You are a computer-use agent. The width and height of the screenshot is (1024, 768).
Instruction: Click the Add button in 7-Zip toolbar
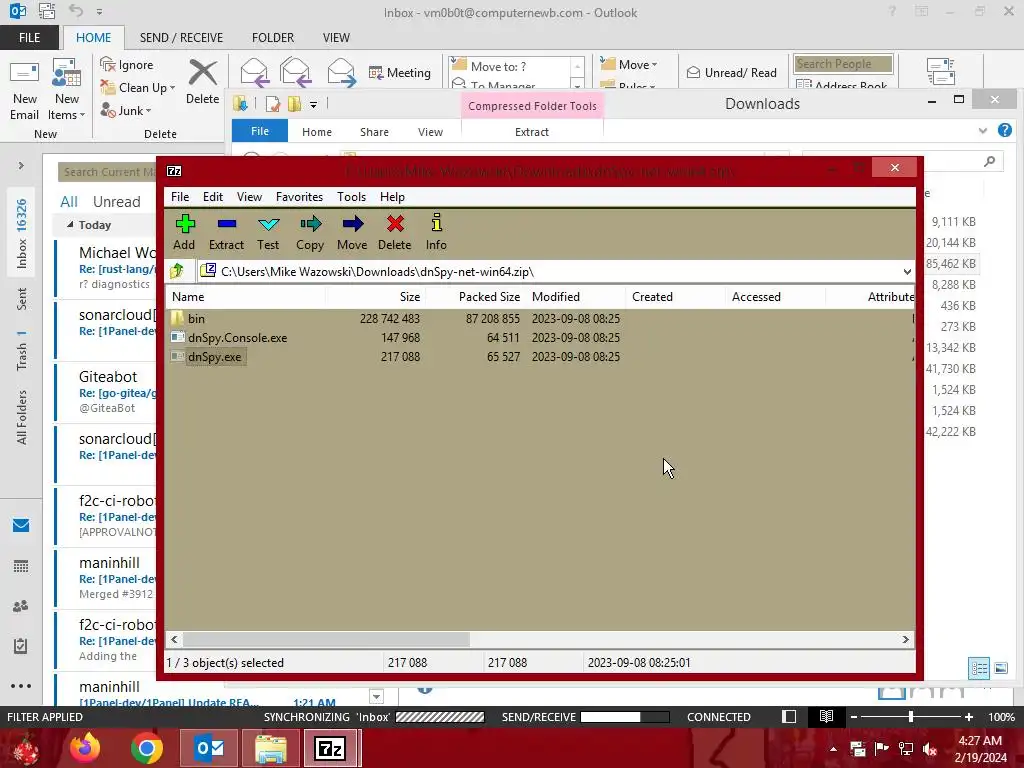click(184, 232)
